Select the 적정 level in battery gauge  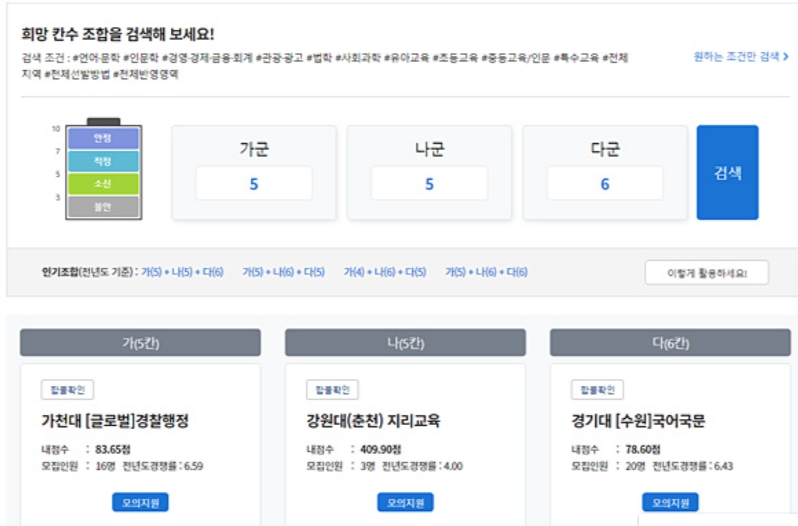(x=103, y=161)
